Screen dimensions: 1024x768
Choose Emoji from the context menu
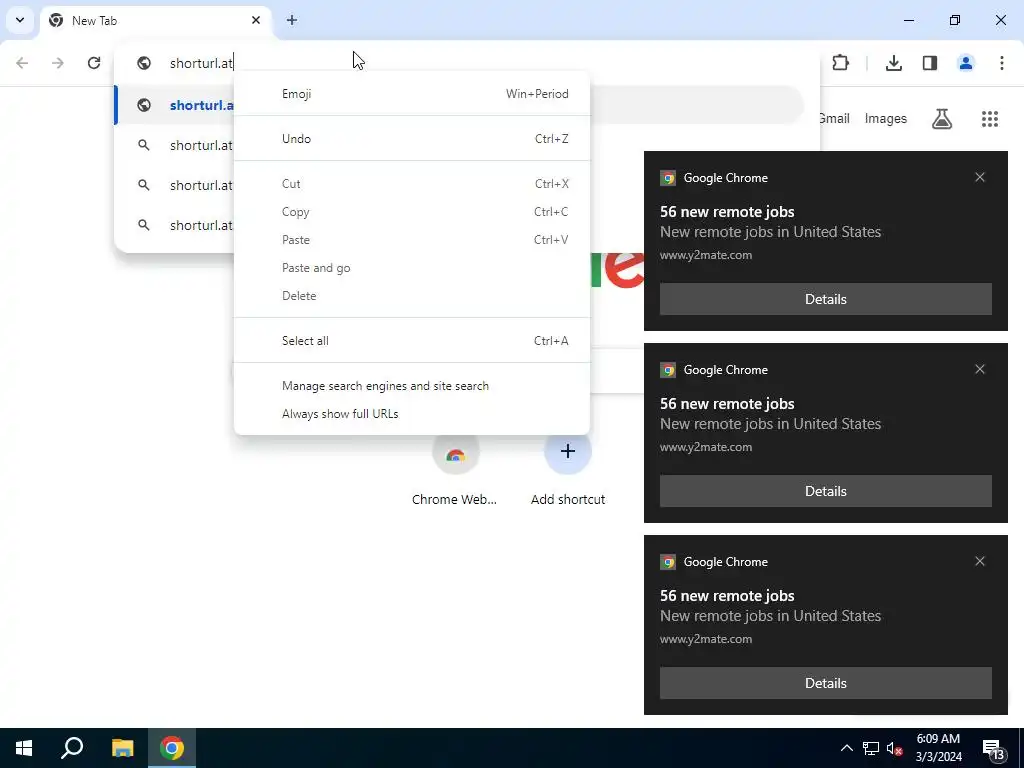click(x=412, y=93)
